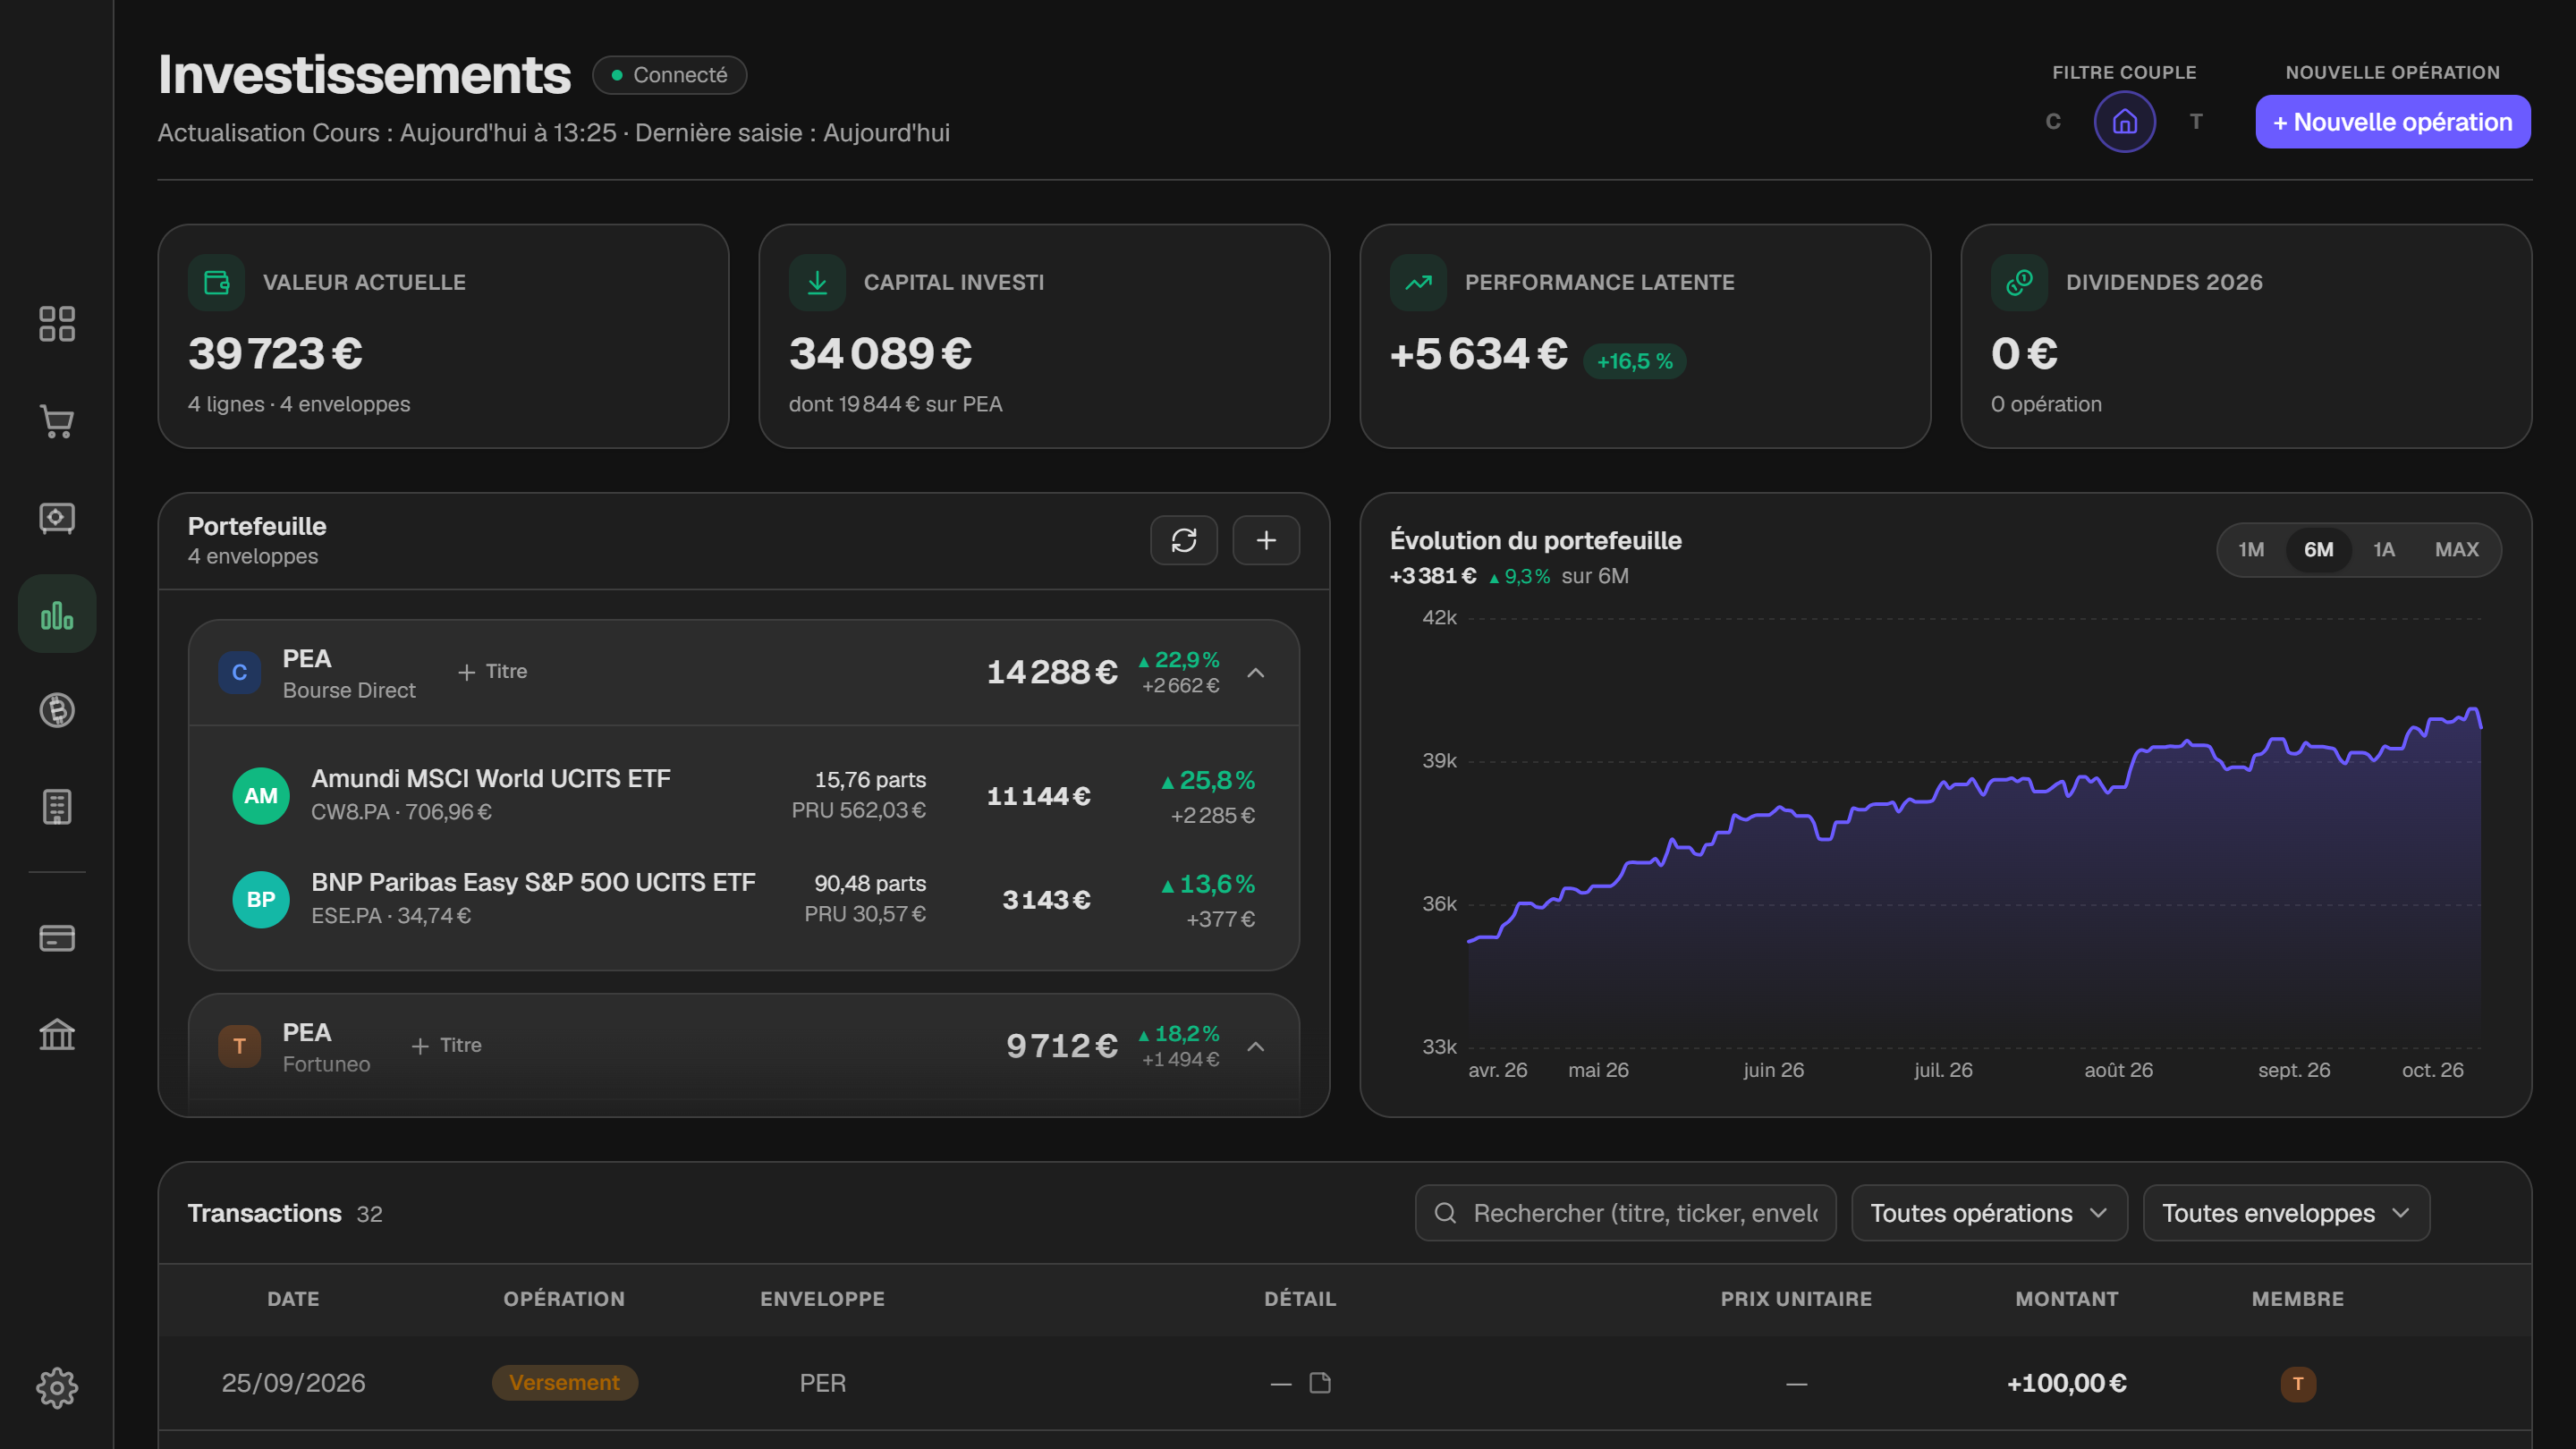The image size is (2576, 1449).
Task: Click the T member badge in transaction row
Action: (x=2298, y=1384)
